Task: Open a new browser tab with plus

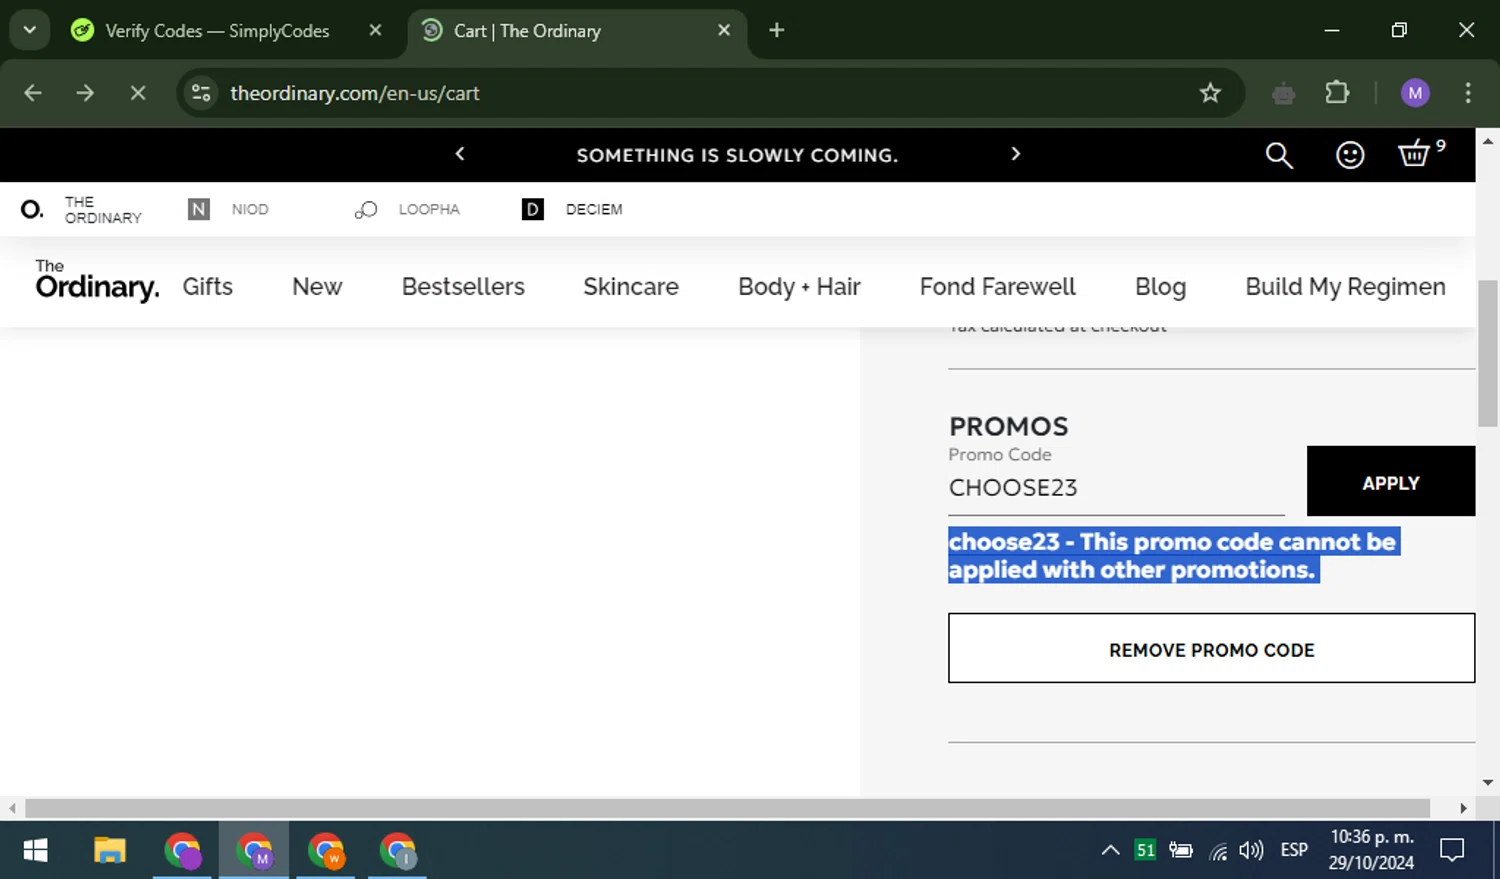Action: click(x=776, y=30)
